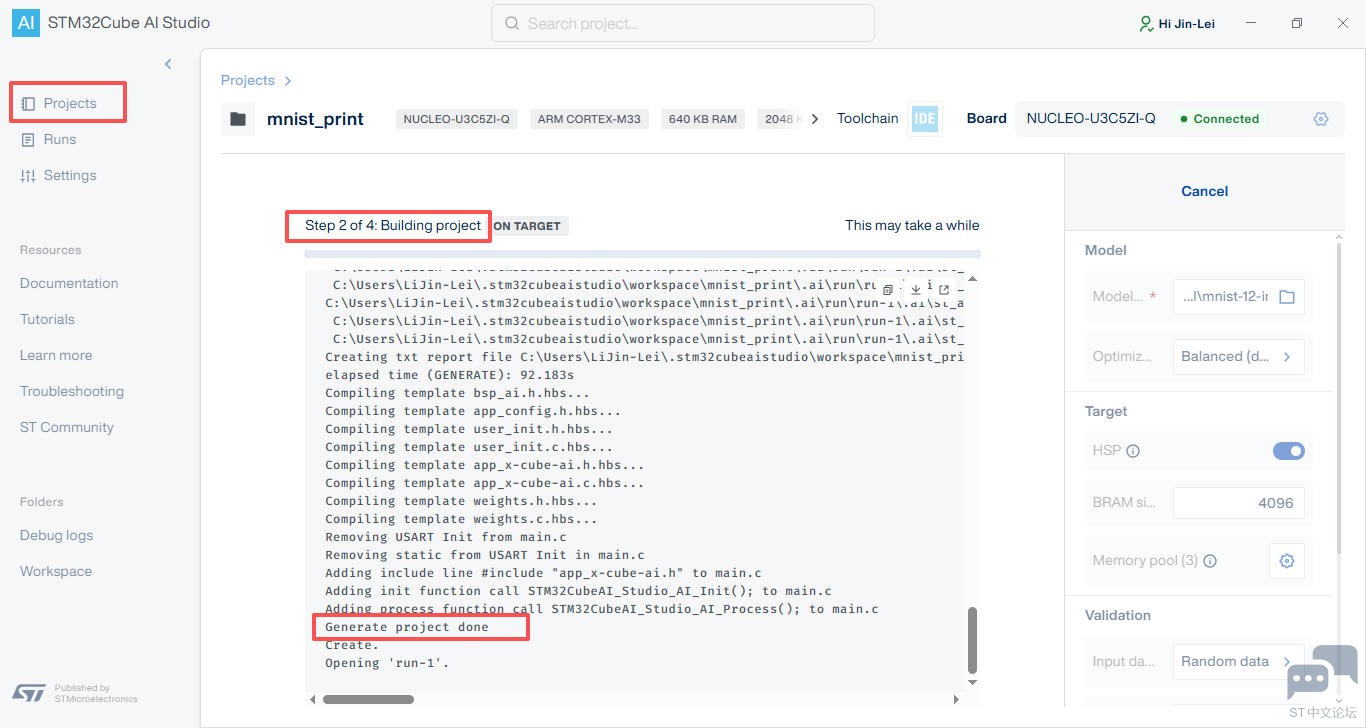The image size is (1366, 728).
Task: Click the 'Generate project done' log line
Action: click(x=407, y=627)
